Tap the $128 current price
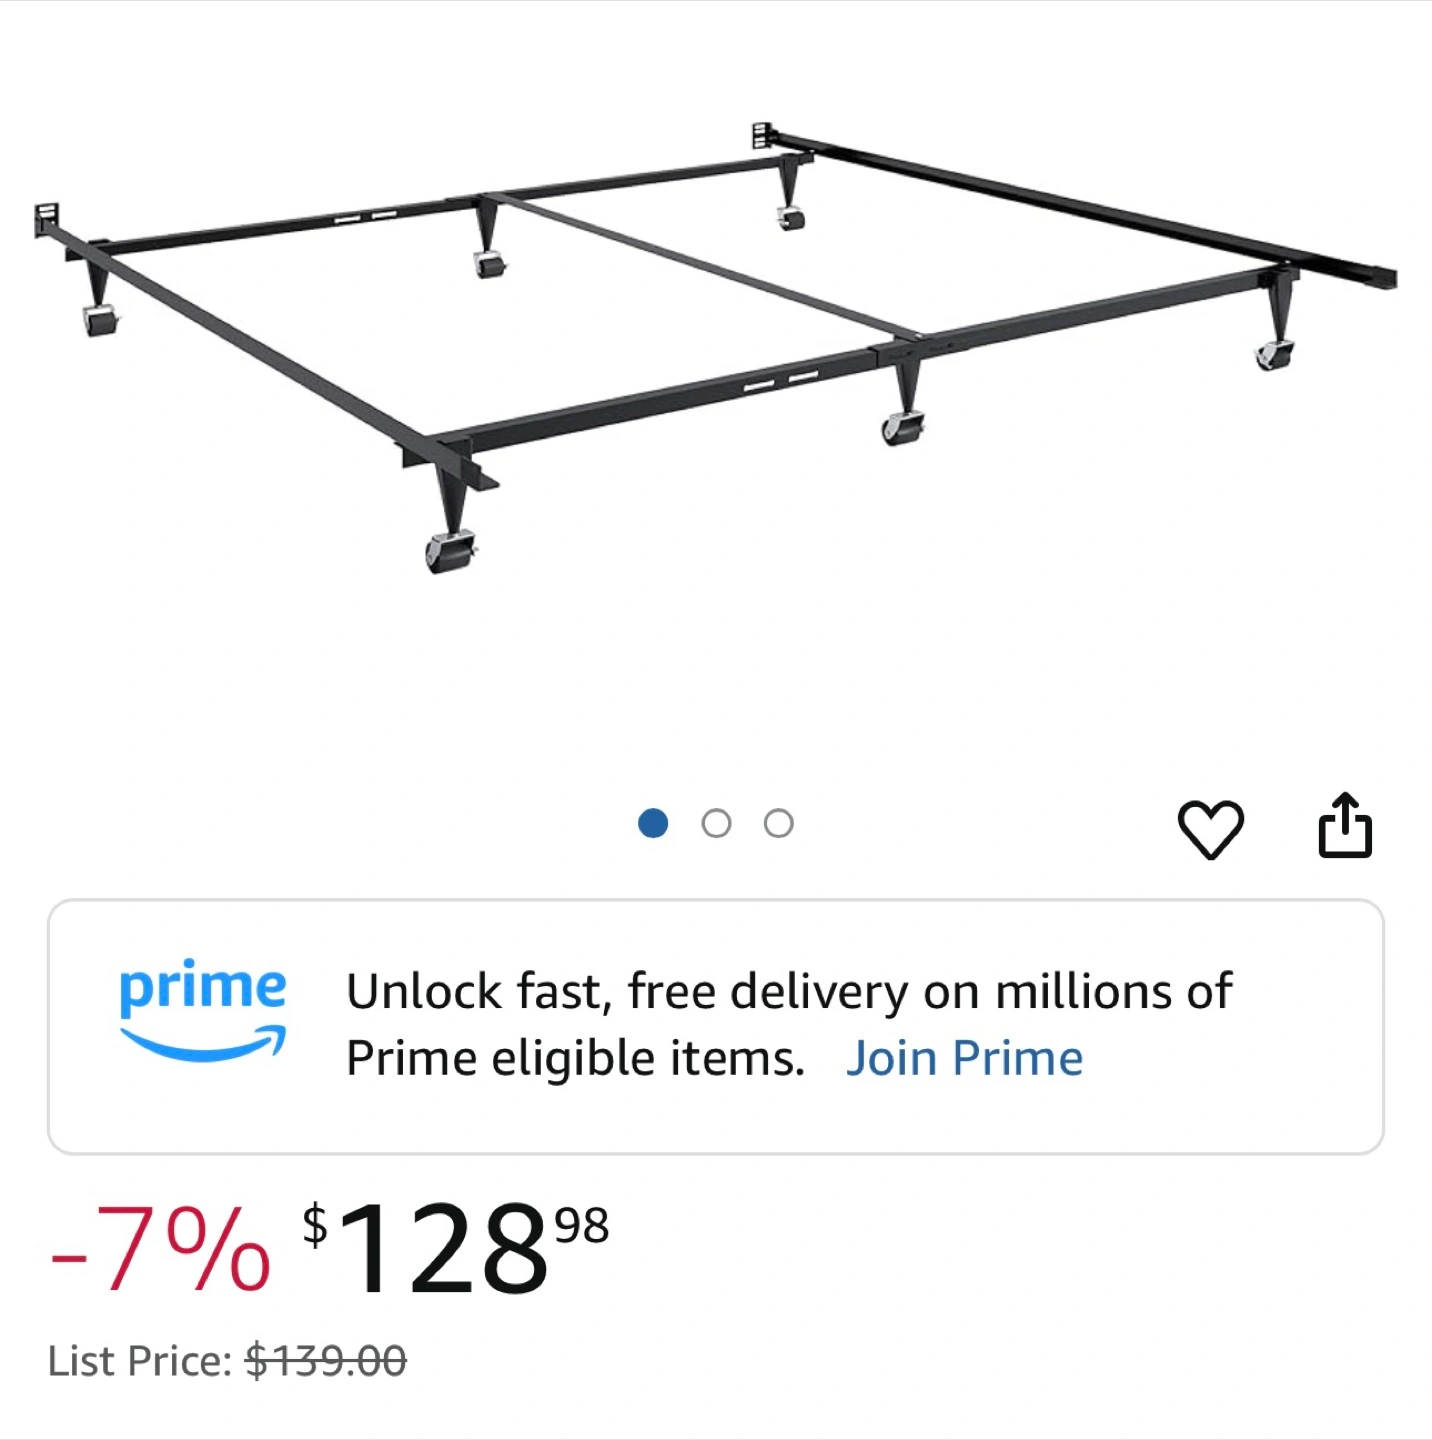This screenshot has height=1440, width=1432. click(427, 1249)
